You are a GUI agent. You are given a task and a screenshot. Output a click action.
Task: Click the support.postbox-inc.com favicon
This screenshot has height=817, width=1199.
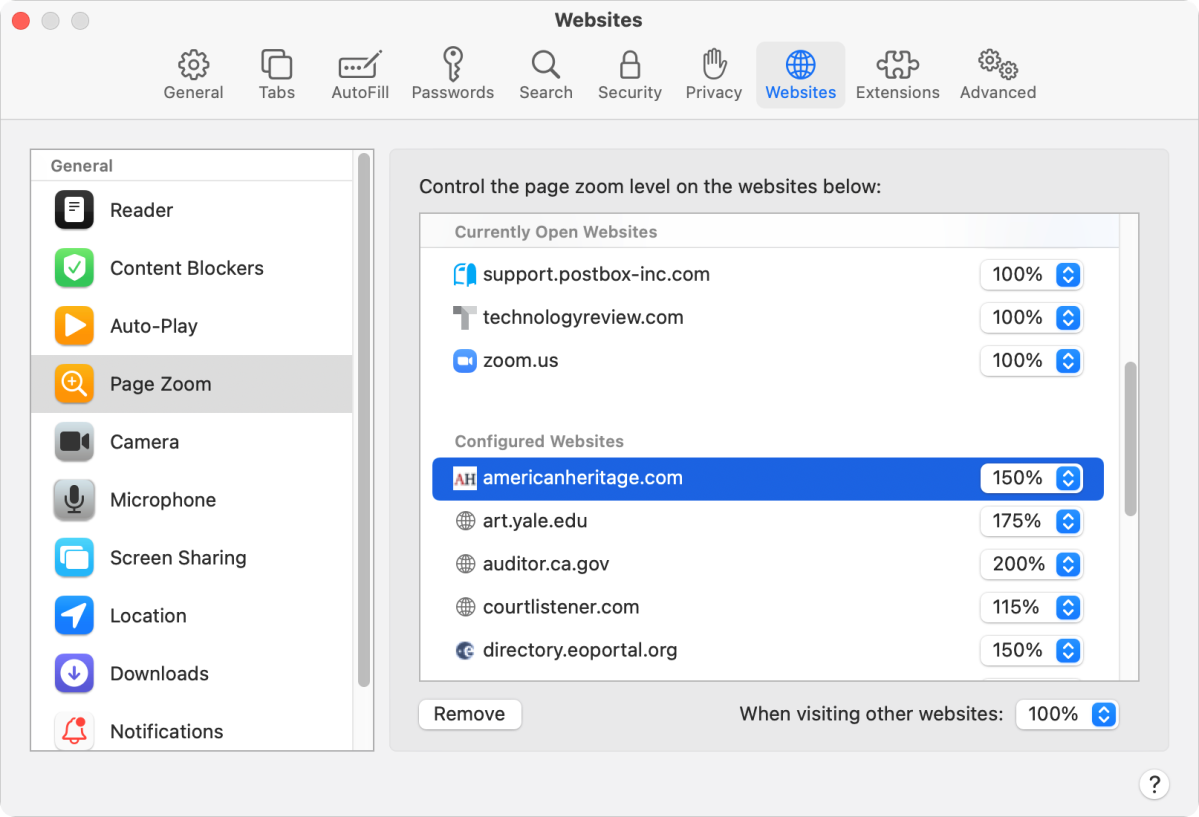point(465,275)
